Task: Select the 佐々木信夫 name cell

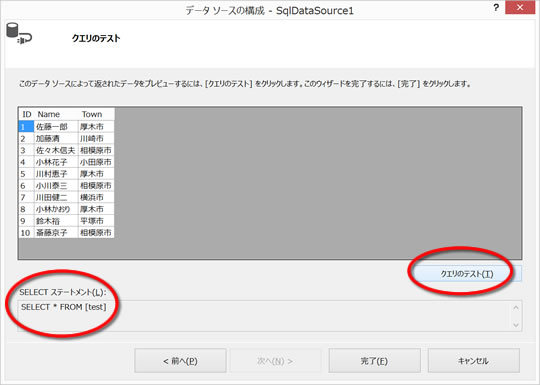Action: pos(56,150)
